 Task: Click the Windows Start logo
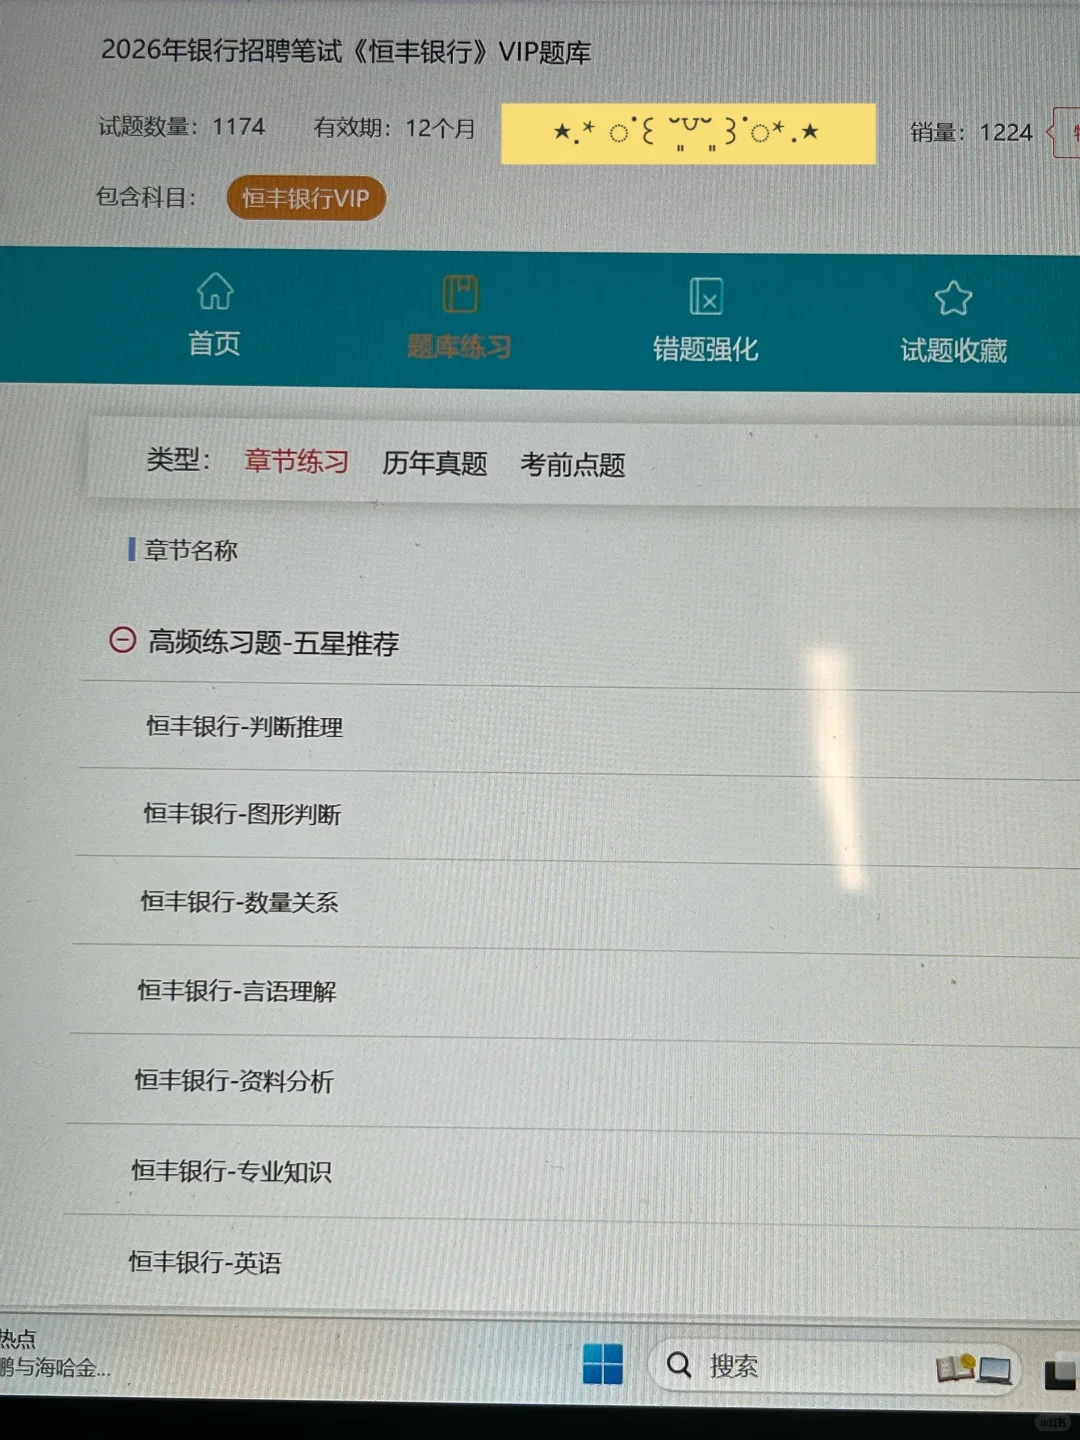pyautogui.click(x=603, y=1364)
